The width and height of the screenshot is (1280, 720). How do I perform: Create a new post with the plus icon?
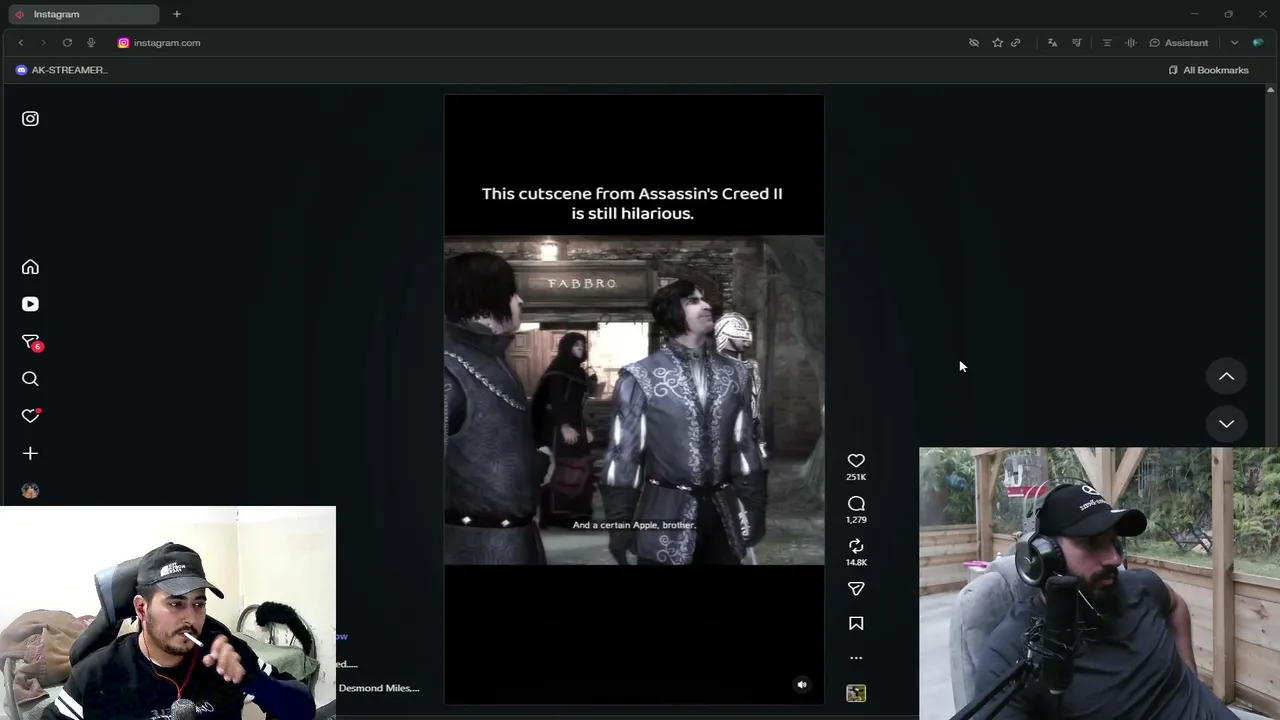point(30,453)
